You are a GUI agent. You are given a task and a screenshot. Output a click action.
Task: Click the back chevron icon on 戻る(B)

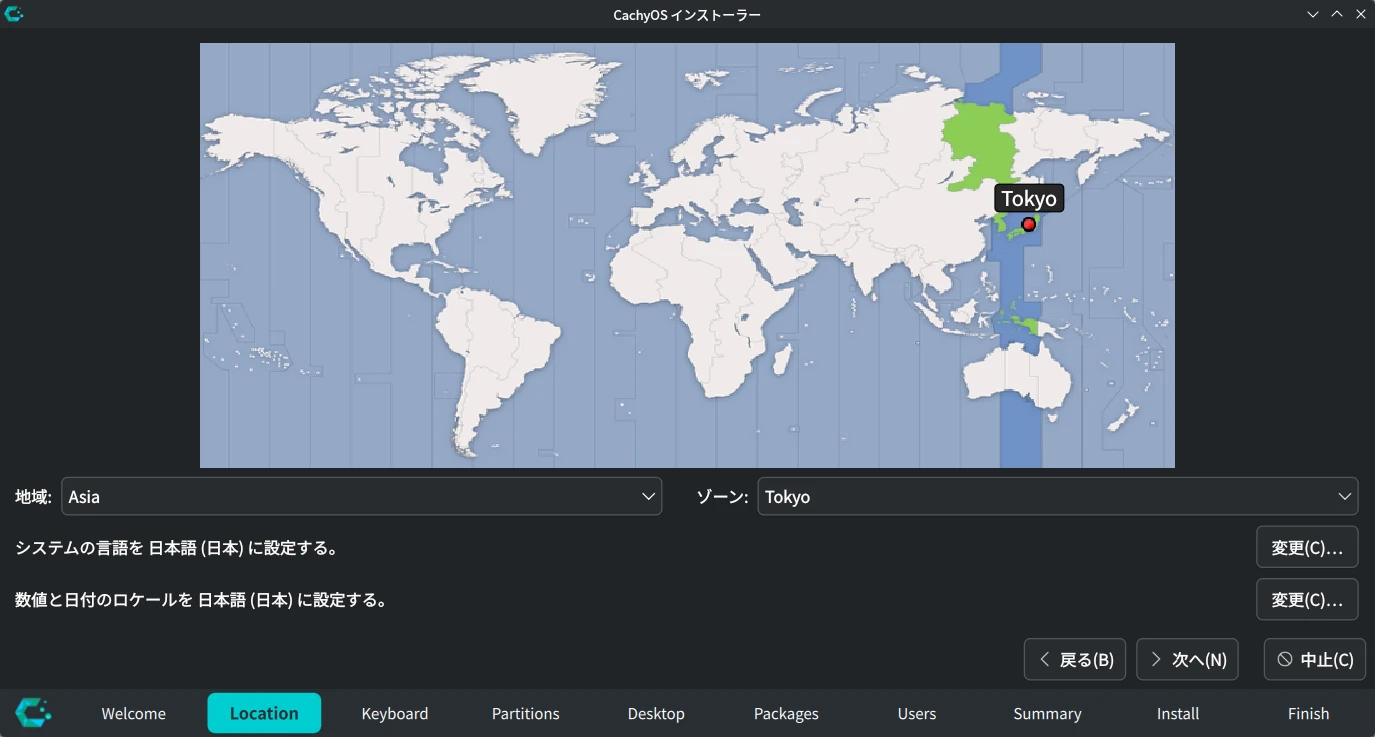(x=1045, y=660)
